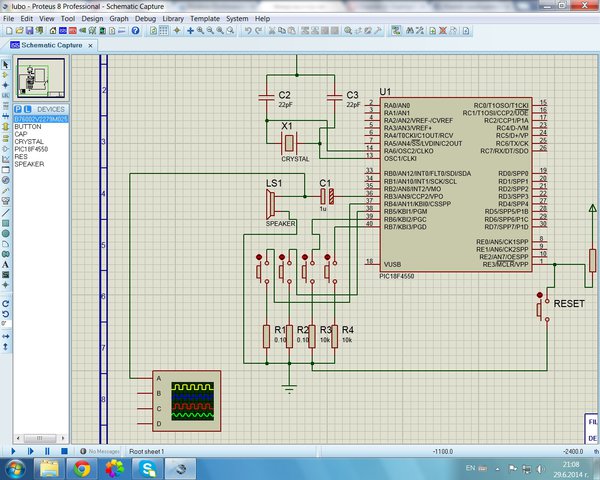
Task: Save the design with the floppy icon
Action: click(29, 31)
